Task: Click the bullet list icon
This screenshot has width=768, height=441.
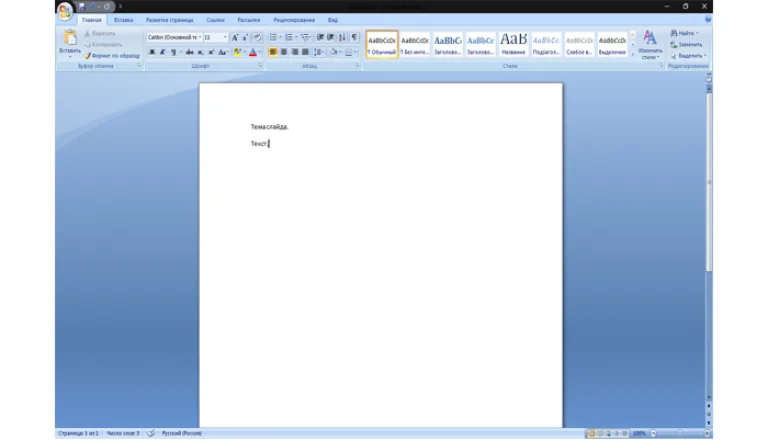Action: click(275, 38)
